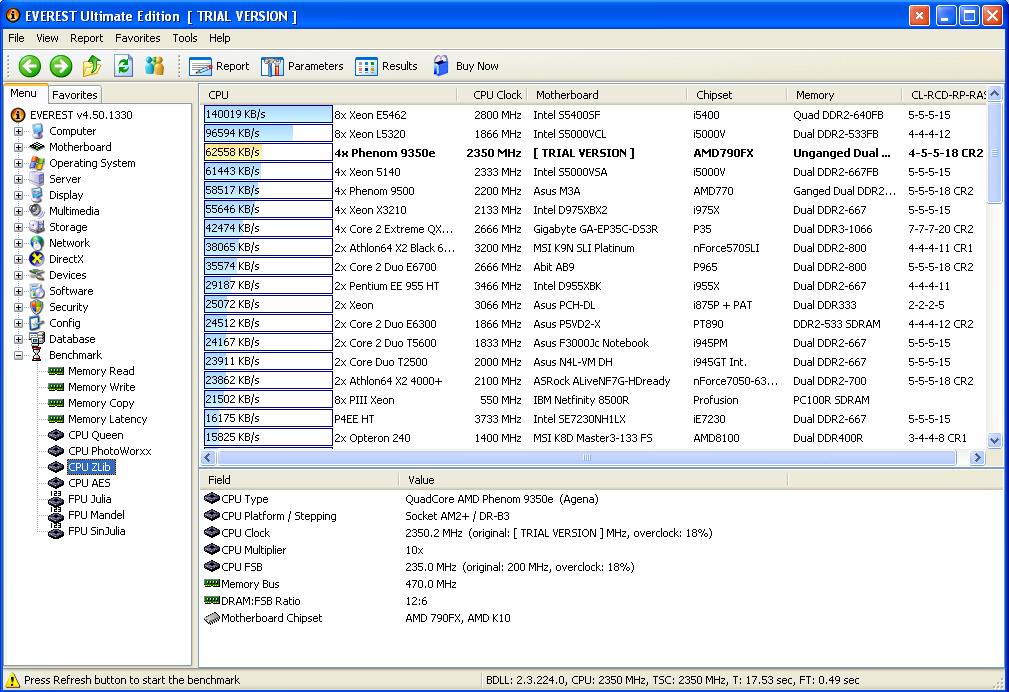This screenshot has height=692, width=1009.
Task: Select FPU SinJulia benchmark
Action: tap(97, 531)
